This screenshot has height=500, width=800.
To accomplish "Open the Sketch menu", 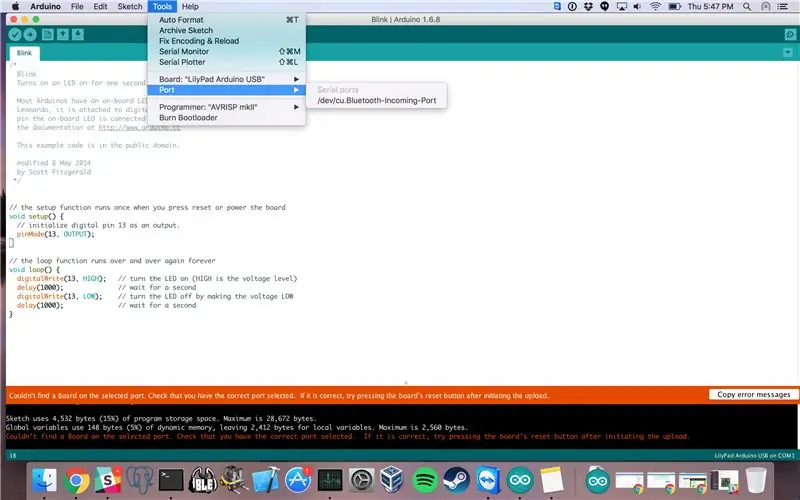I will 130,7.
